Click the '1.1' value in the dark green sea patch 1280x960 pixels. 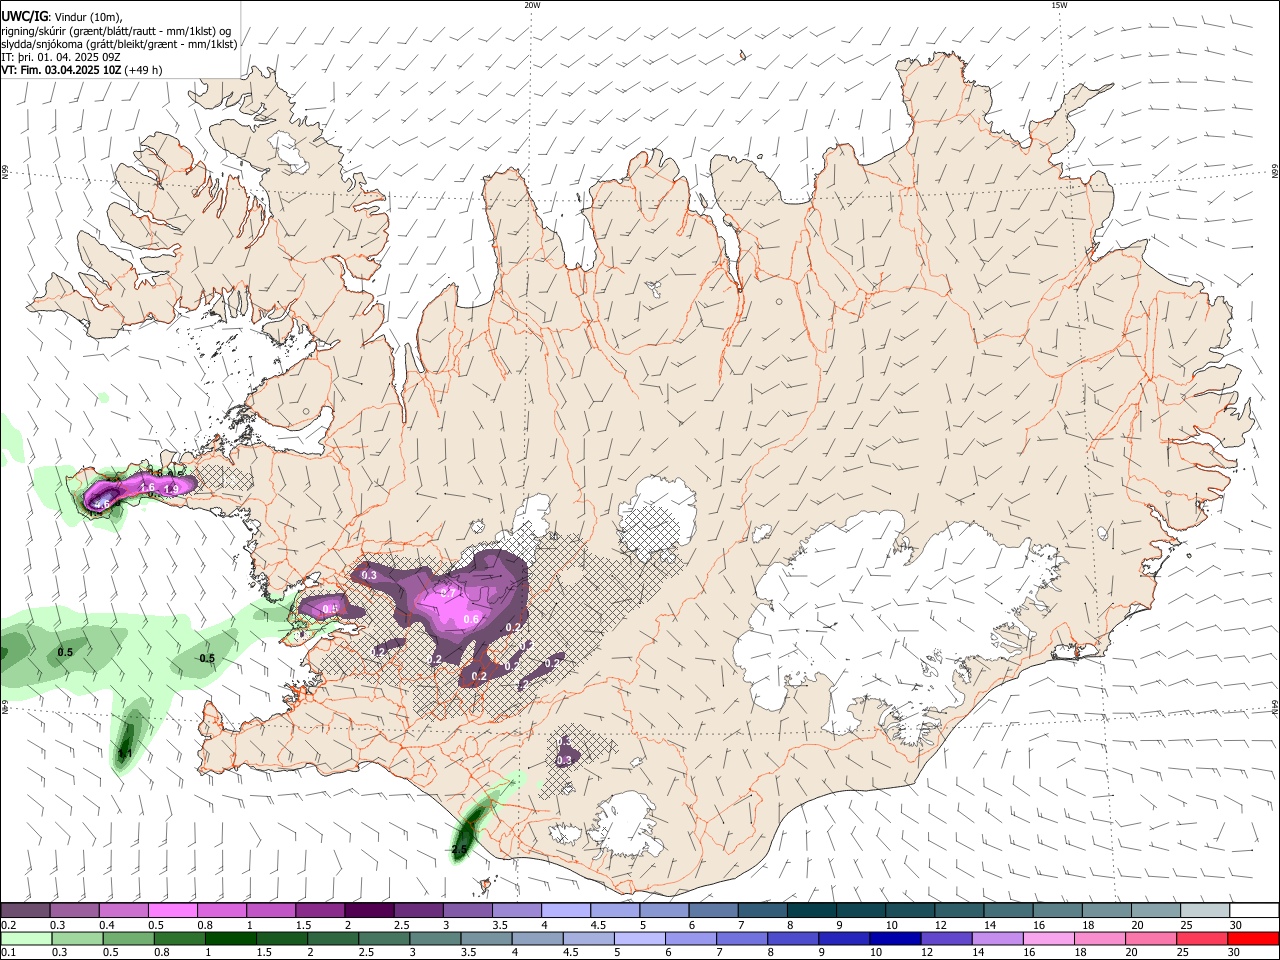(125, 753)
